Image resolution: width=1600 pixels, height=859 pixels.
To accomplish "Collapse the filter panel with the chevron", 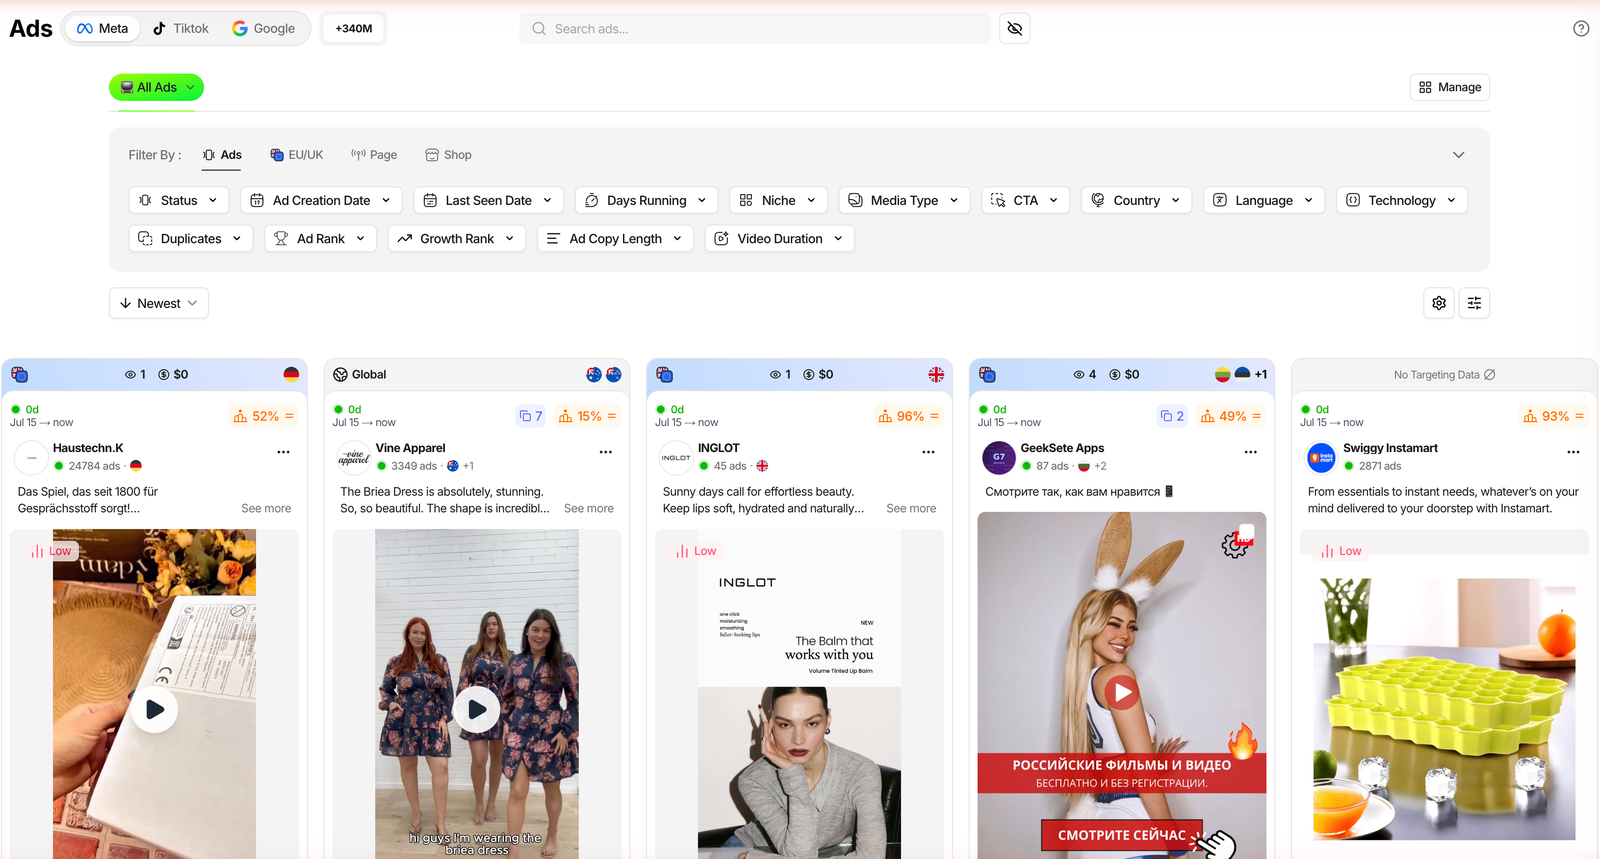I will tap(1459, 155).
